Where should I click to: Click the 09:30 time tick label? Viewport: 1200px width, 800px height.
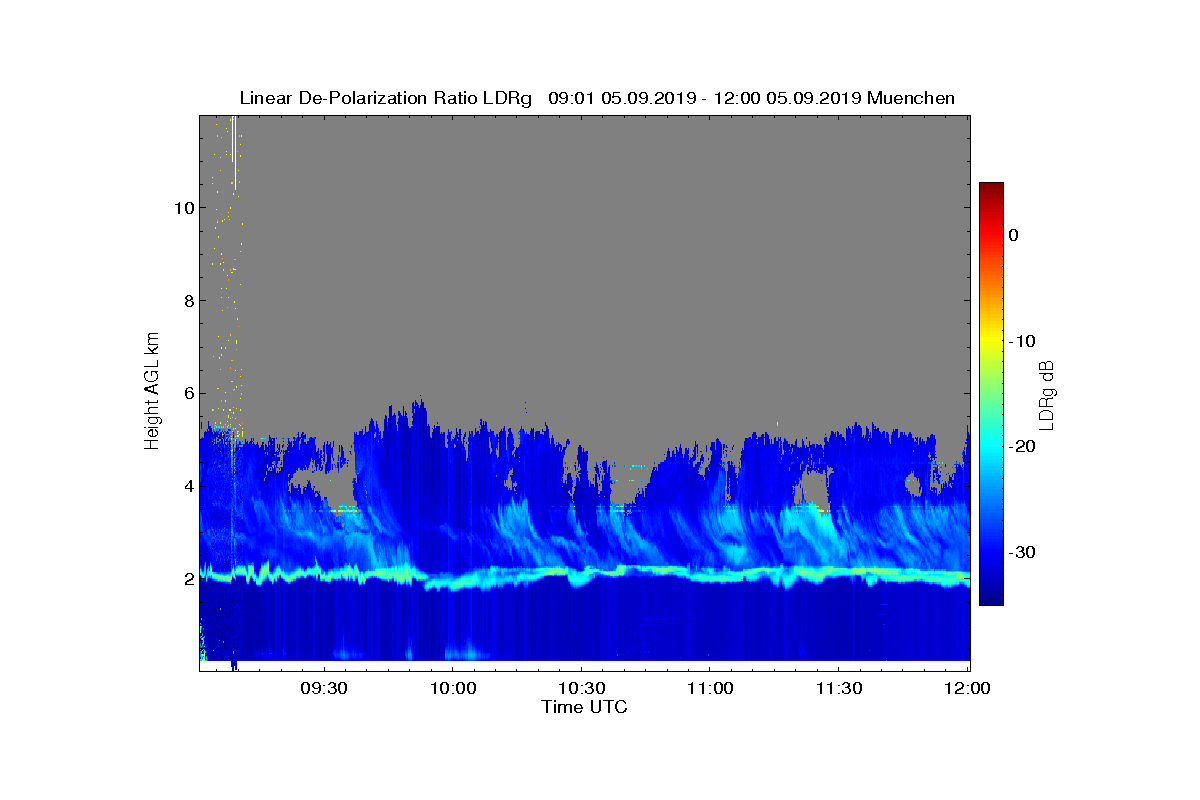tap(323, 688)
